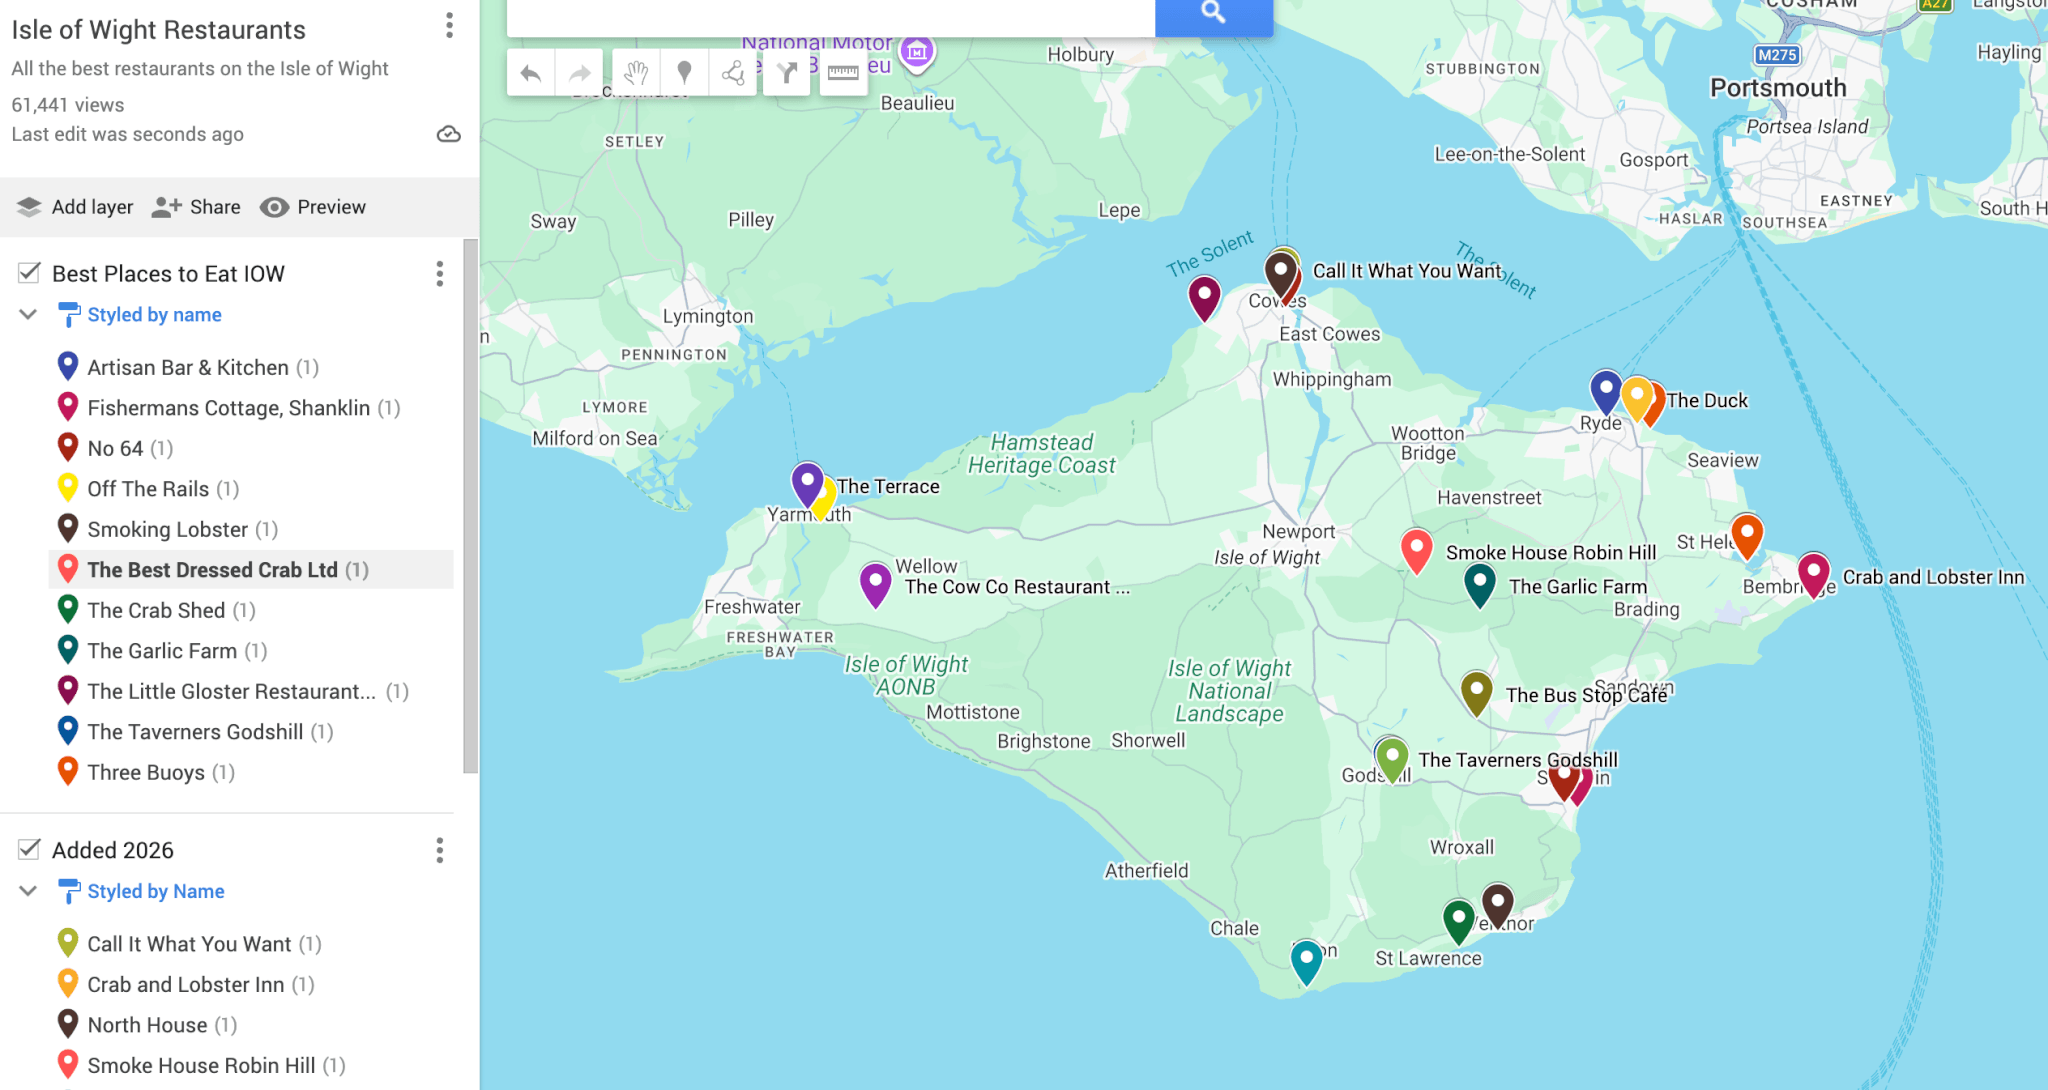Click the Redo arrow in map toolbar
This screenshot has height=1090, width=2048.
coord(580,72)
